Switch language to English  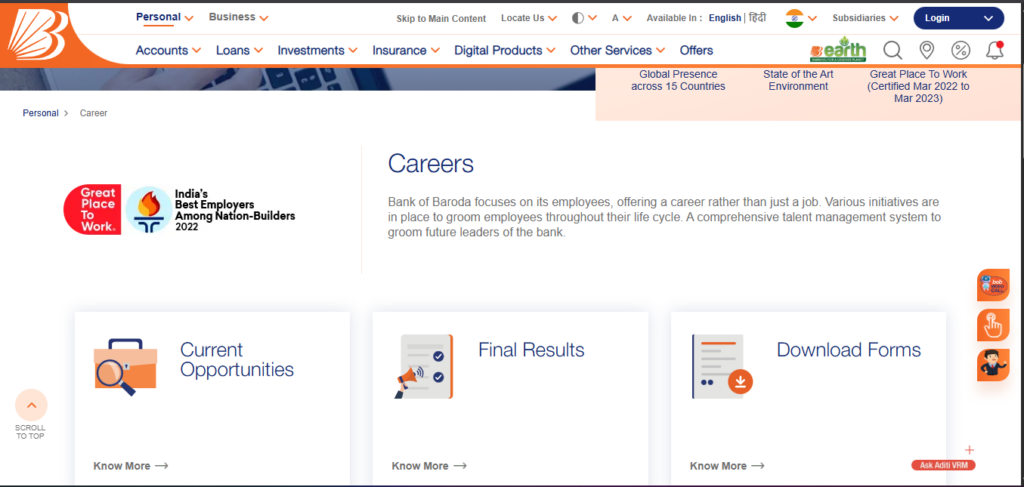click(725, 18)
